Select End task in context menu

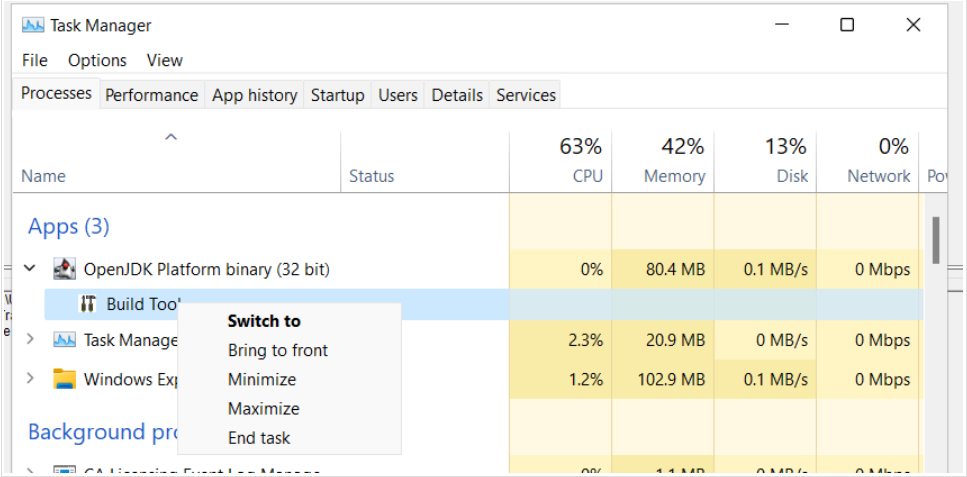point(259,438)
